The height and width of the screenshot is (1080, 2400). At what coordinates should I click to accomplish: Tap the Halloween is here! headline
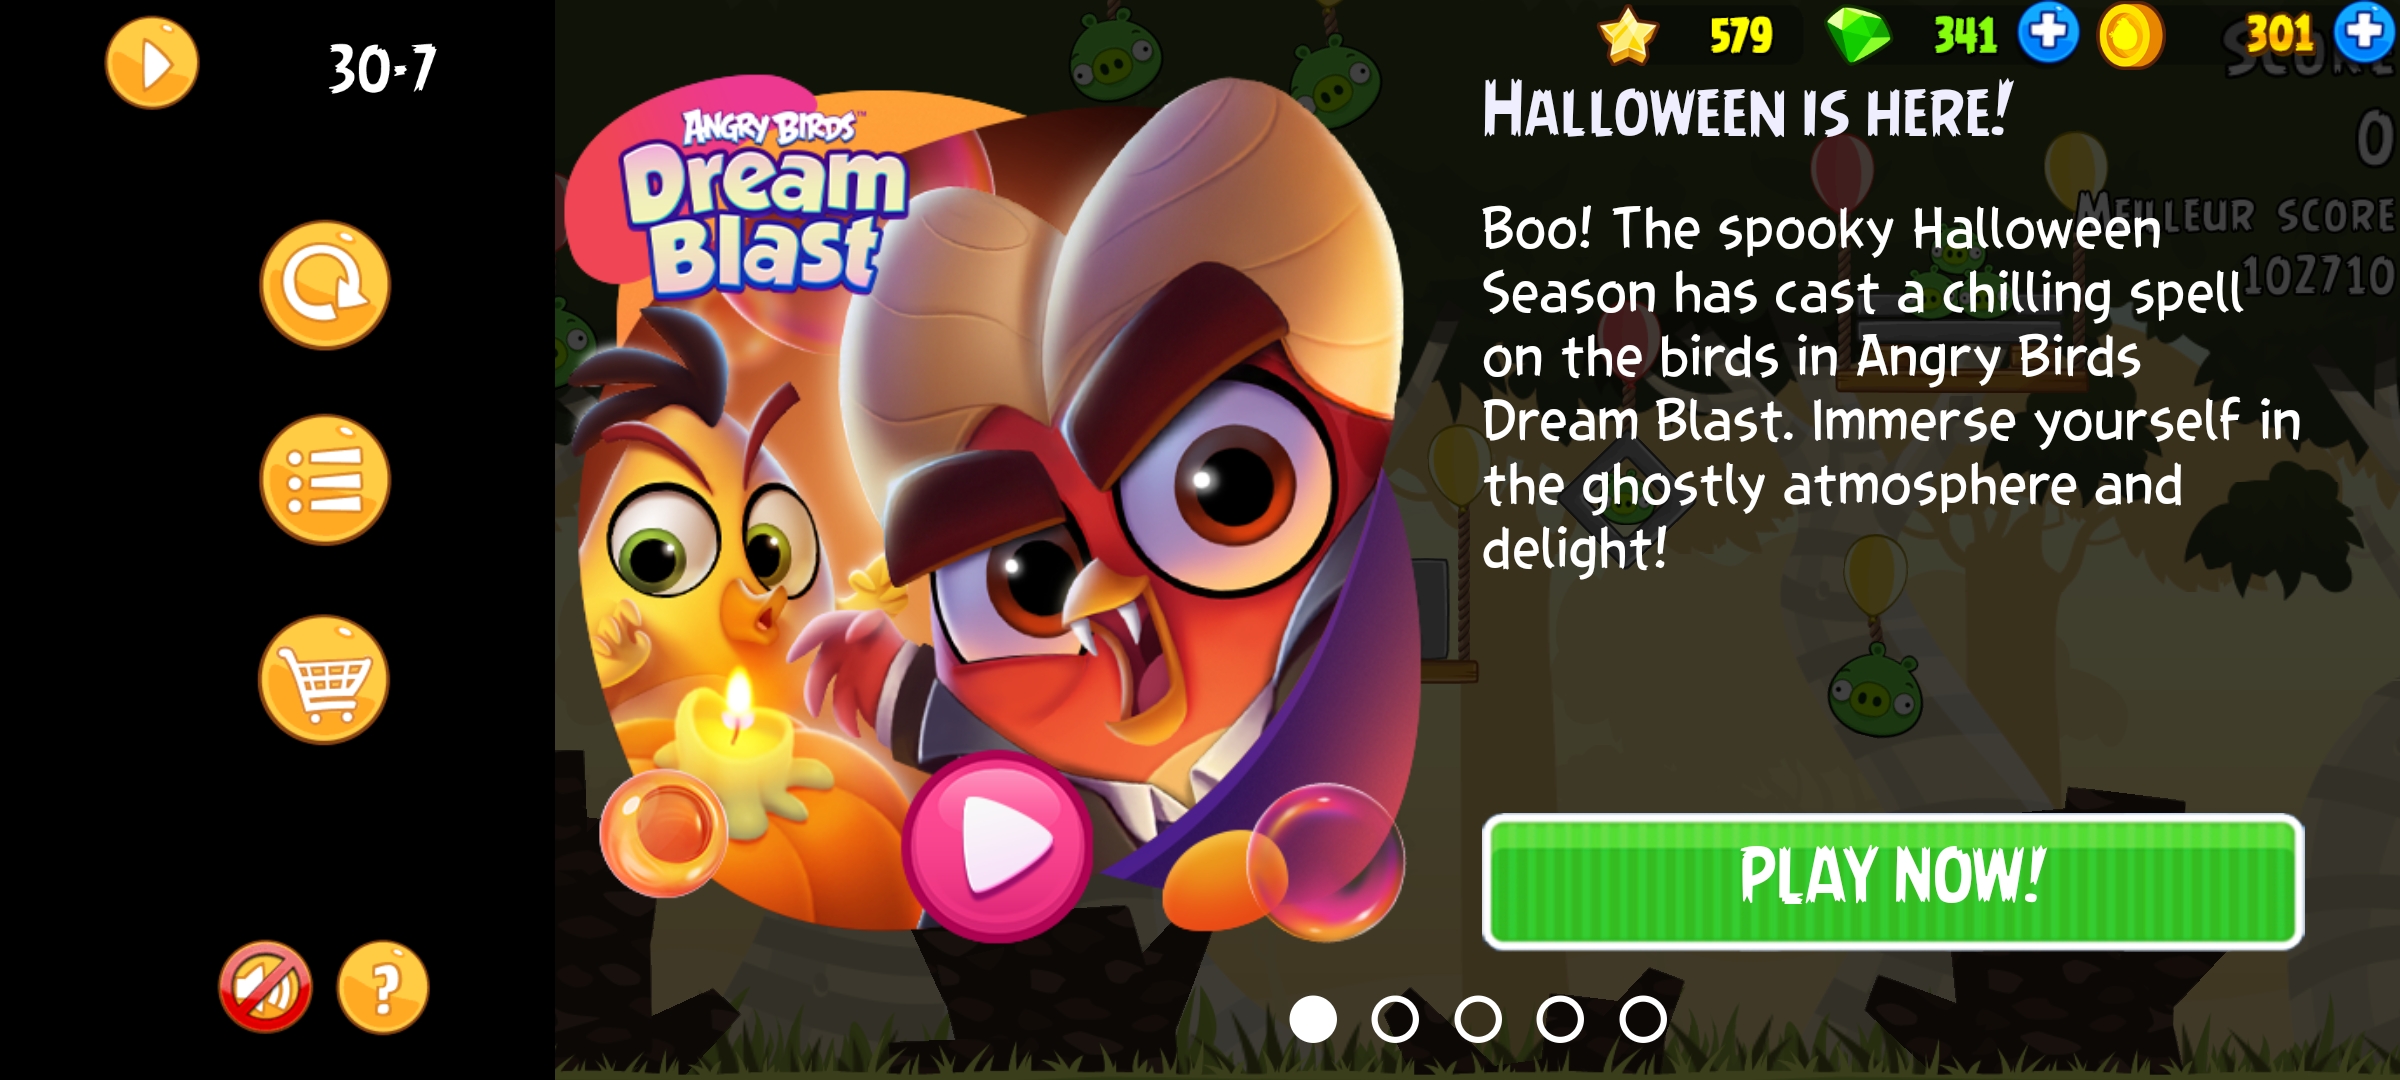click(1748, 109)
